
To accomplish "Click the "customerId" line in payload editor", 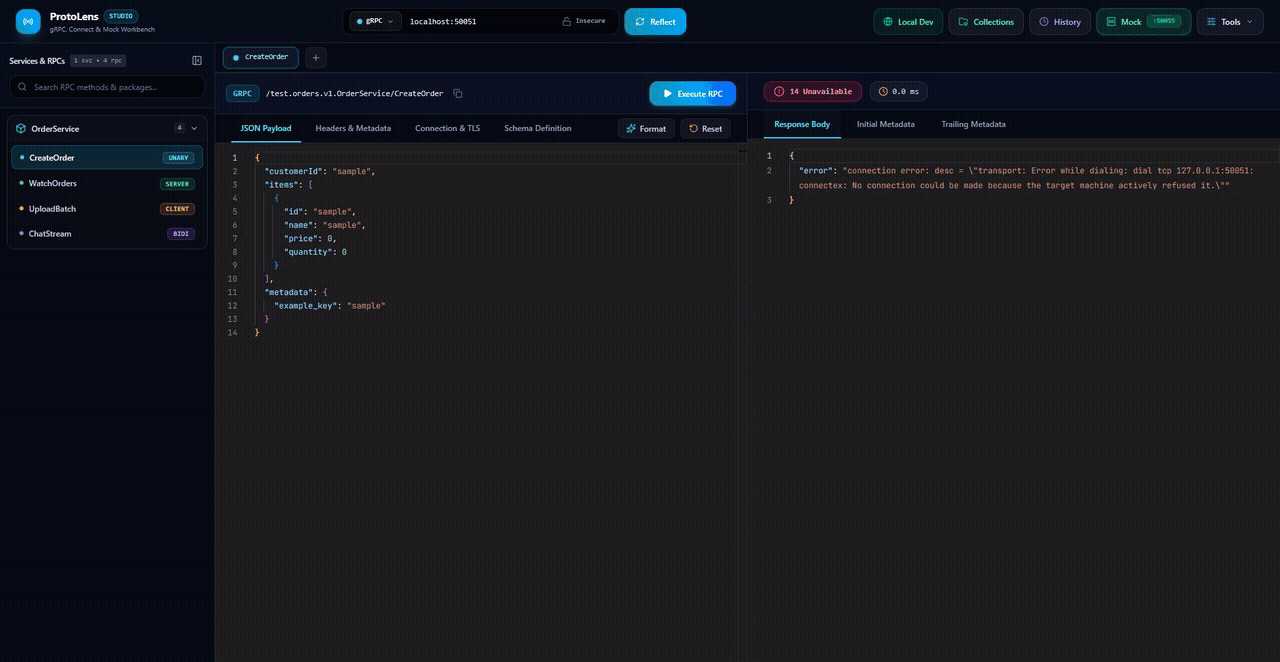I will (319, 171).
